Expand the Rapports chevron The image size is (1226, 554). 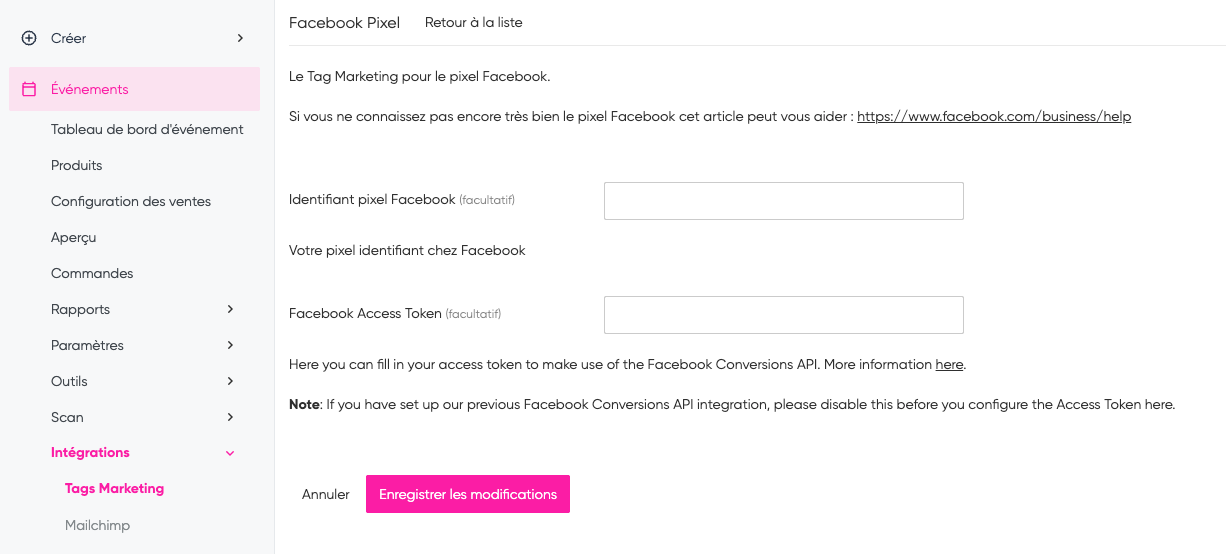pos(230,309)
